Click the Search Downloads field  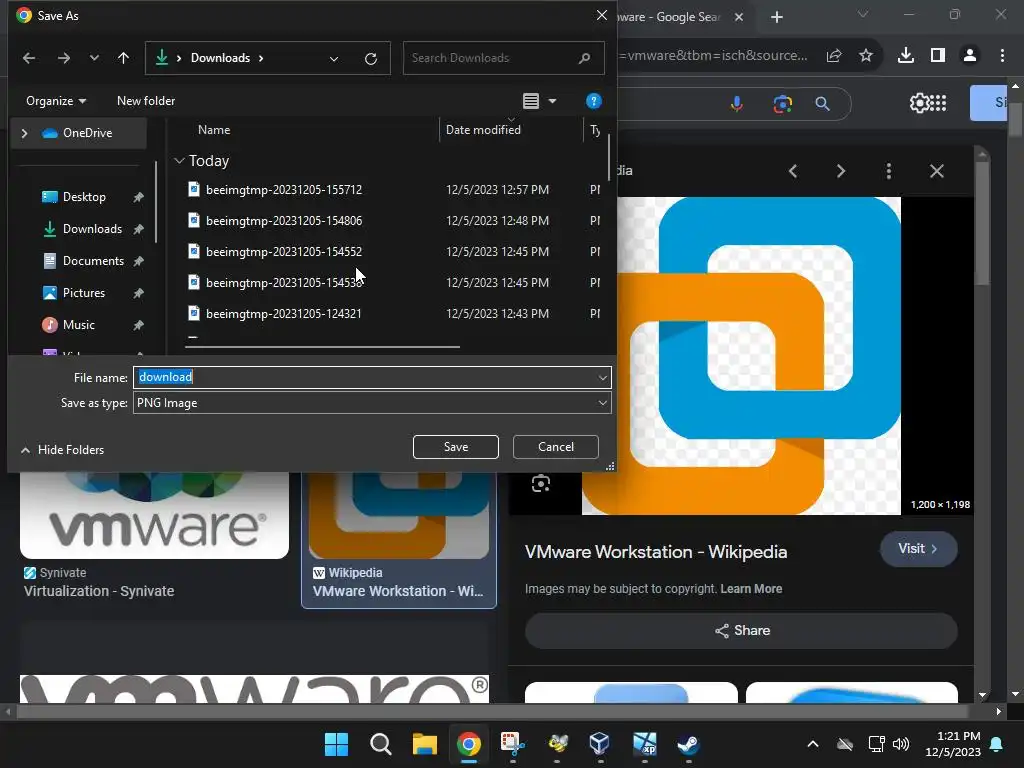[504, 58]
